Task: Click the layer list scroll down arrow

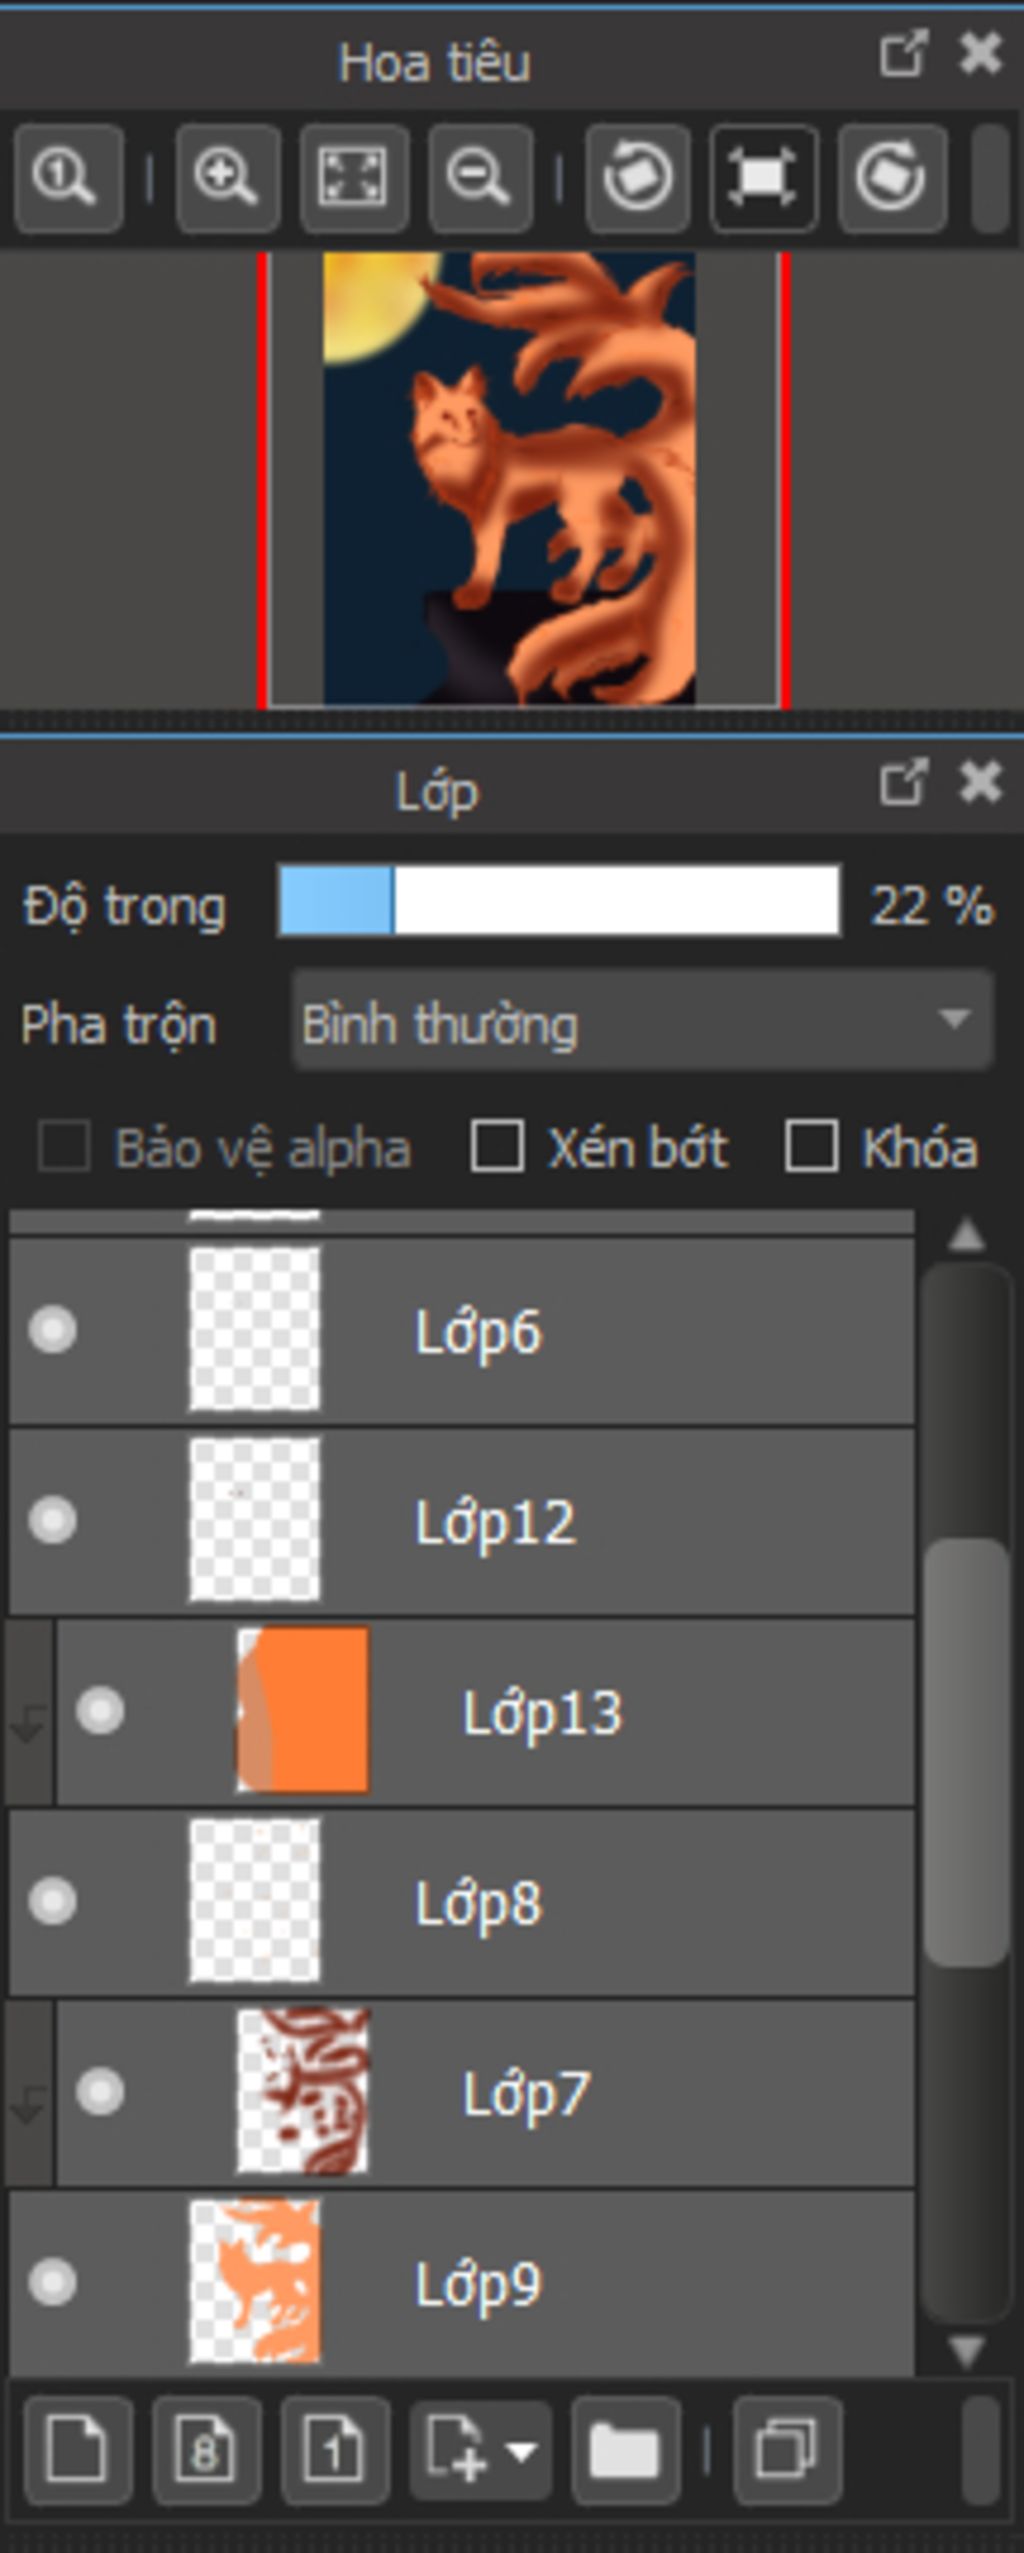Action: tap(966, 2351)
